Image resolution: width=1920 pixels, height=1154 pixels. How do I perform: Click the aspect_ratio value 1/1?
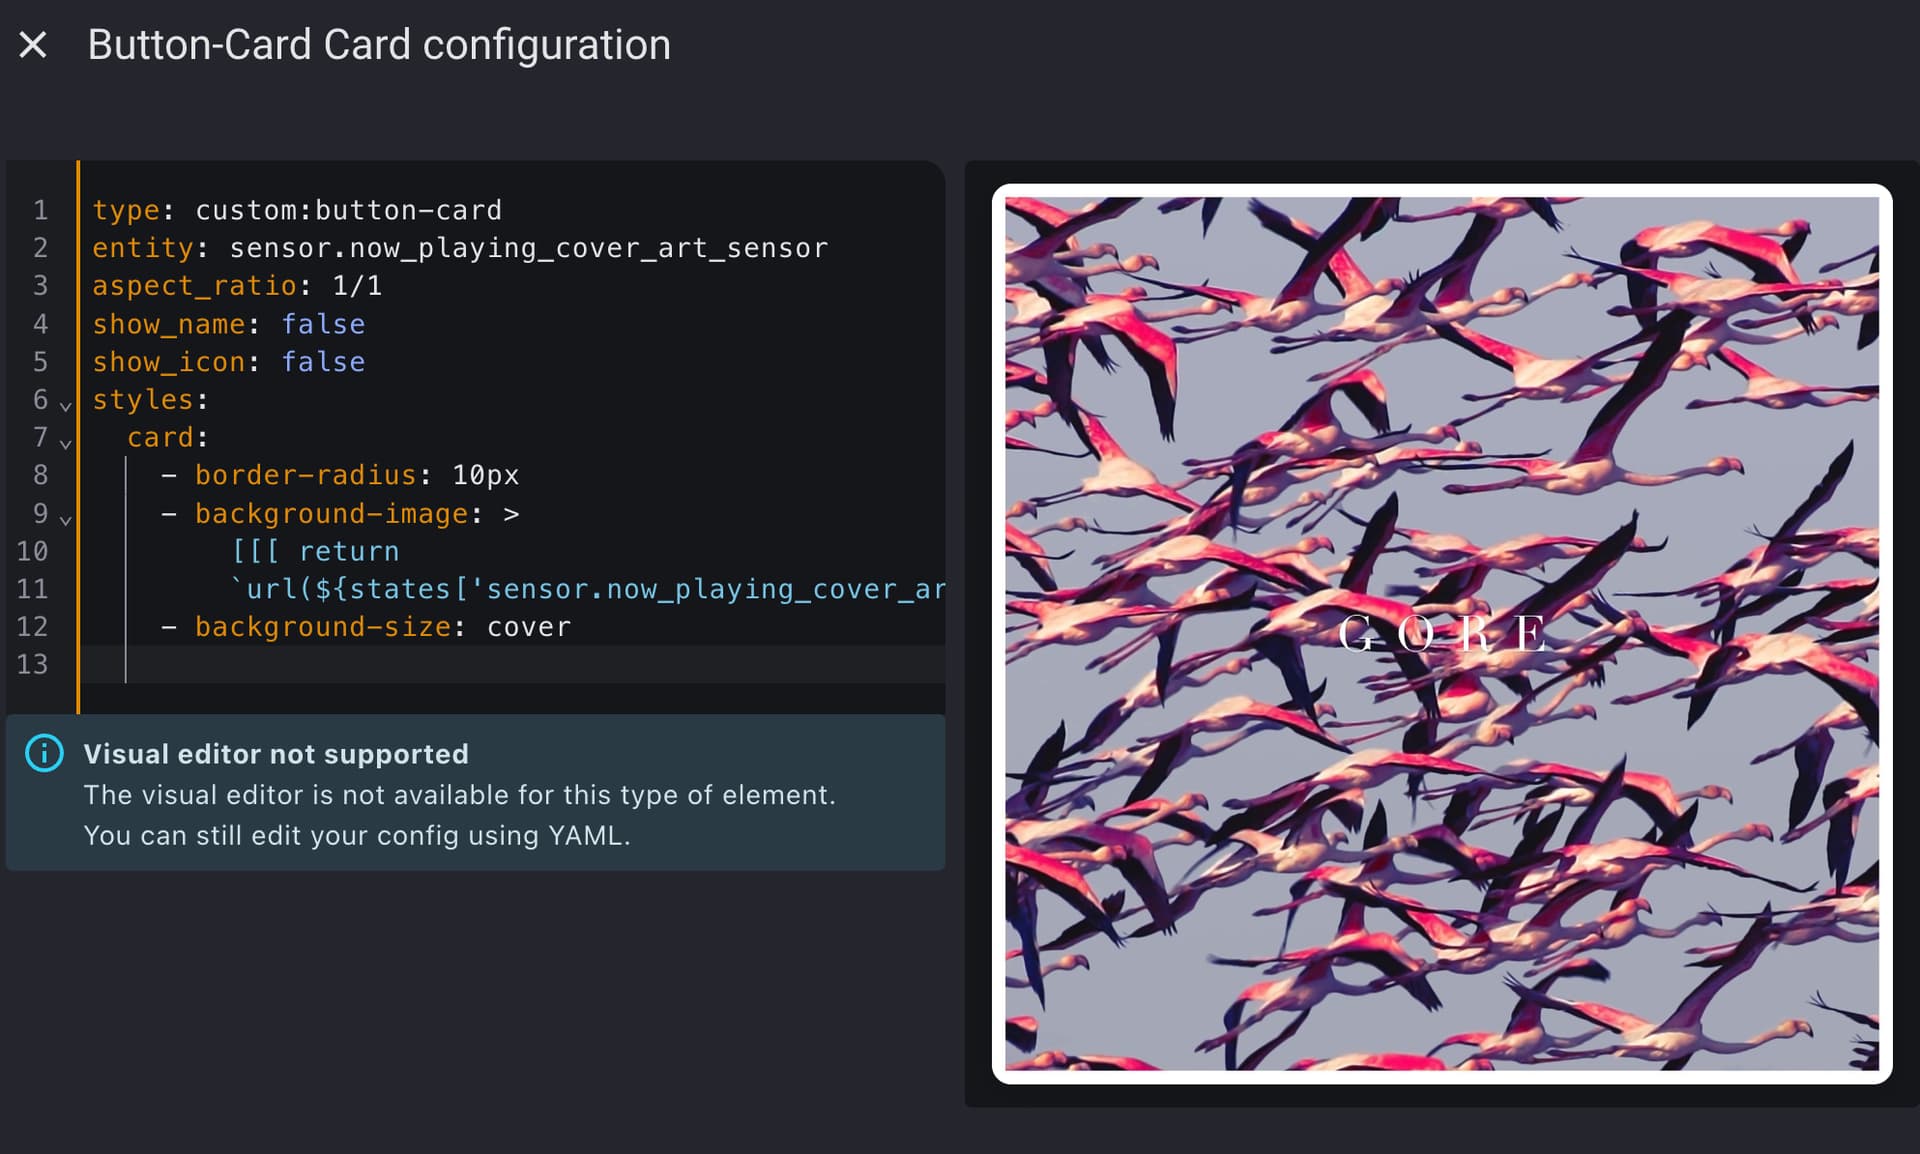click(x=357, y=287)
